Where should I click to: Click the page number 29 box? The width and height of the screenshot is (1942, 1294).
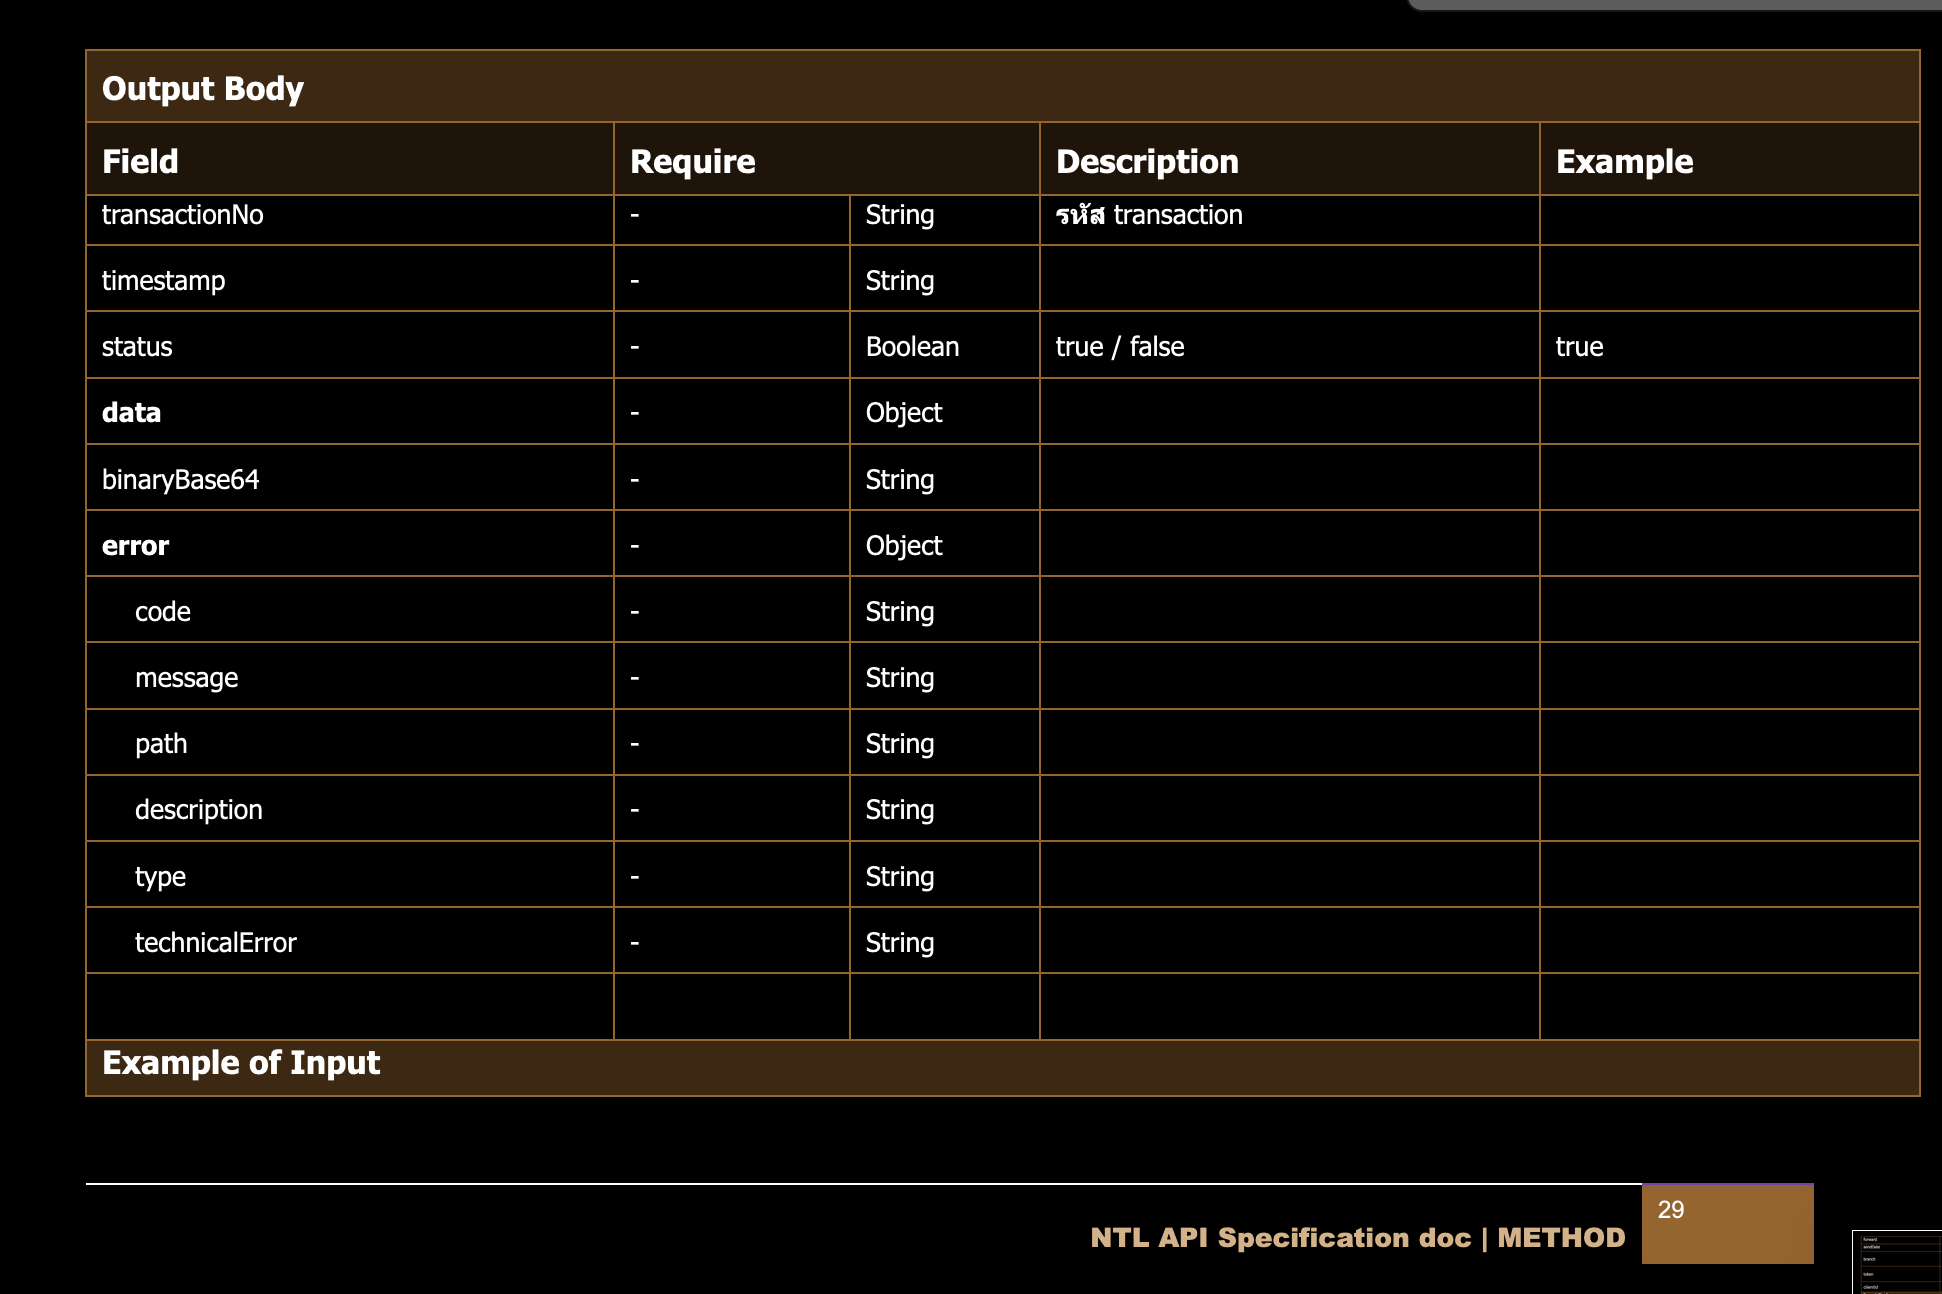click(x=1727, y=1223)
